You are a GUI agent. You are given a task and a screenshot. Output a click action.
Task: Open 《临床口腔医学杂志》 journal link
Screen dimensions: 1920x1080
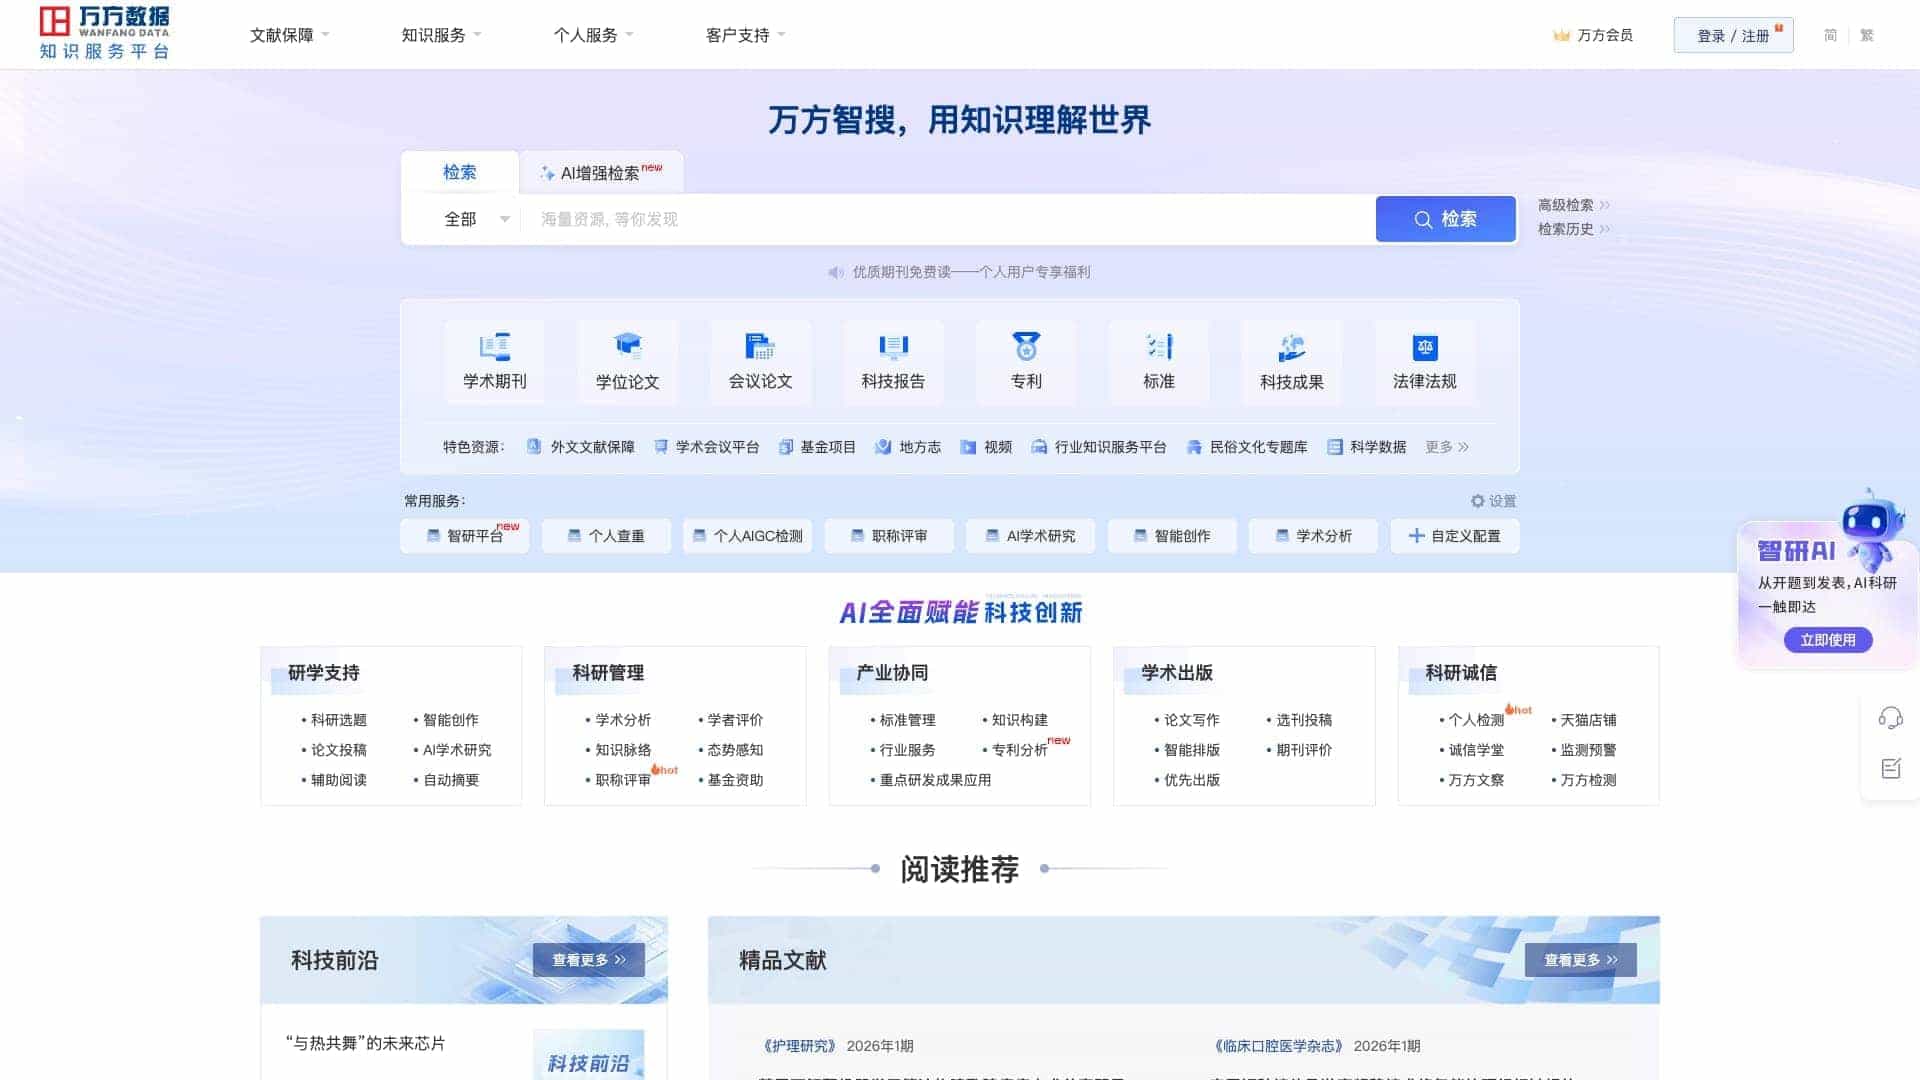tap(1277, 1046)
